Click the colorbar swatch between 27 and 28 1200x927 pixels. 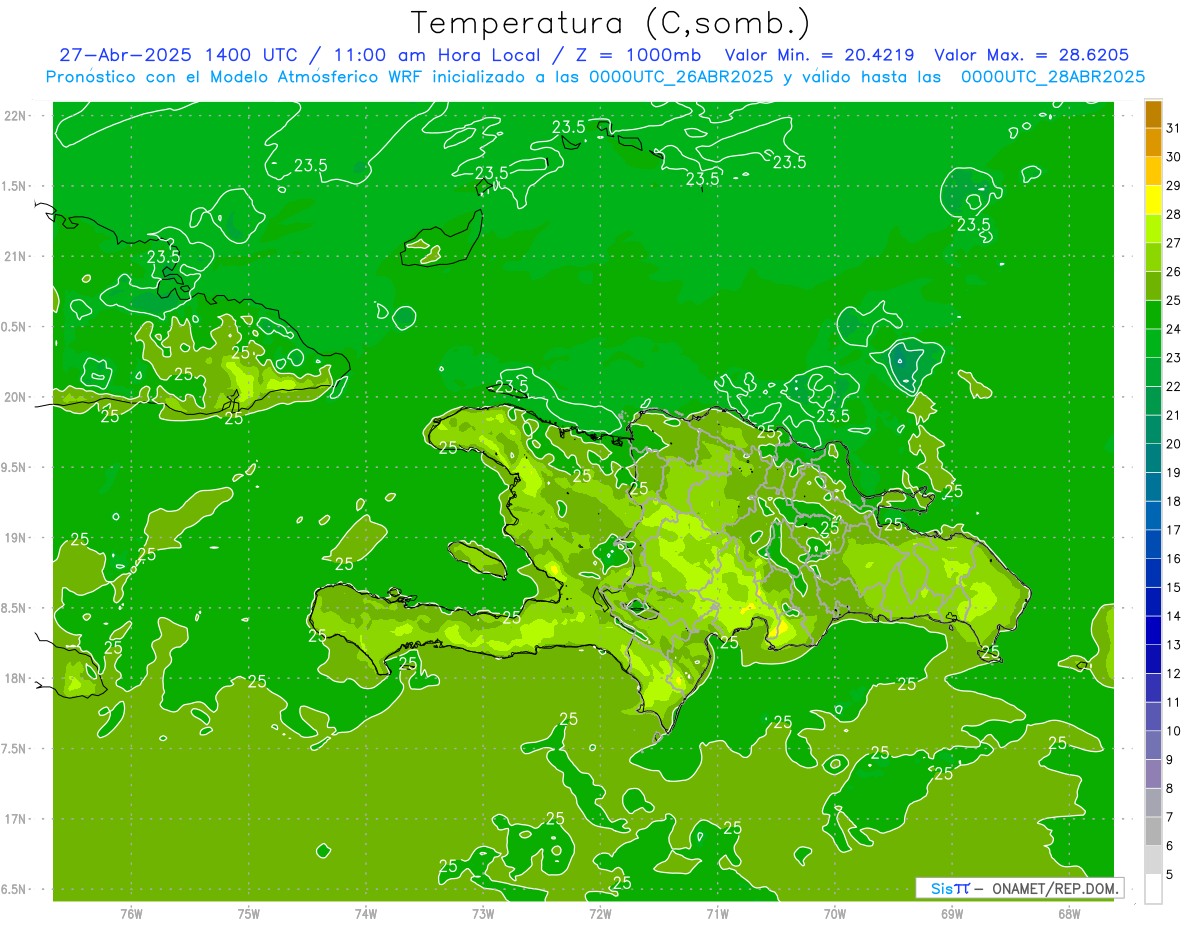[x=1153, y=229]
